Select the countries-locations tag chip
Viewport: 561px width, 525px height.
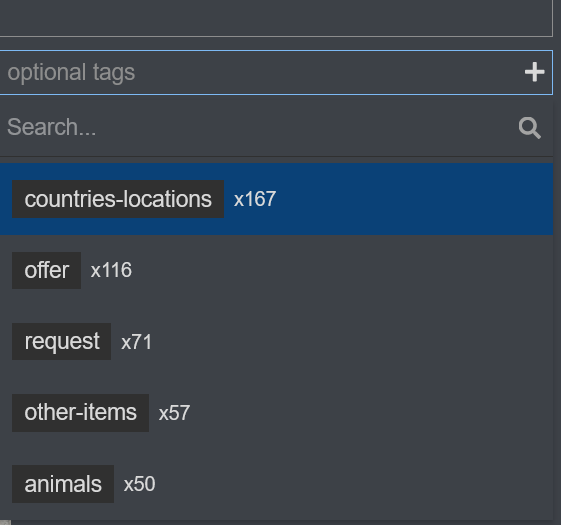[x=118, y=199]
